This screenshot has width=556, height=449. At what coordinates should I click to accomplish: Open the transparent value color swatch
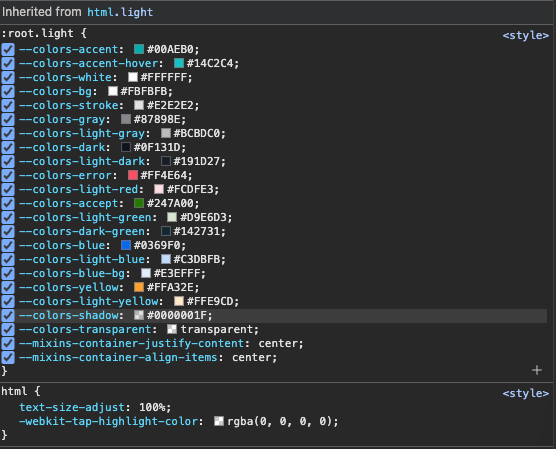coord(172,329)
